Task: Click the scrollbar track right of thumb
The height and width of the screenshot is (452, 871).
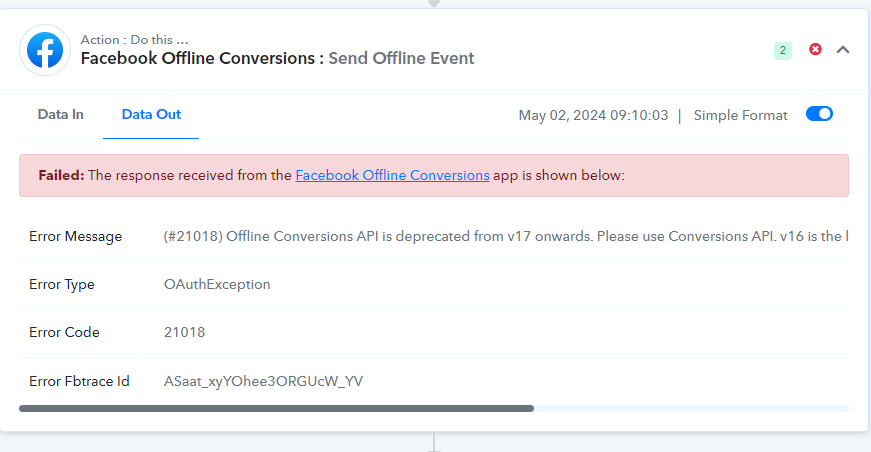Action: click(691, 409)
